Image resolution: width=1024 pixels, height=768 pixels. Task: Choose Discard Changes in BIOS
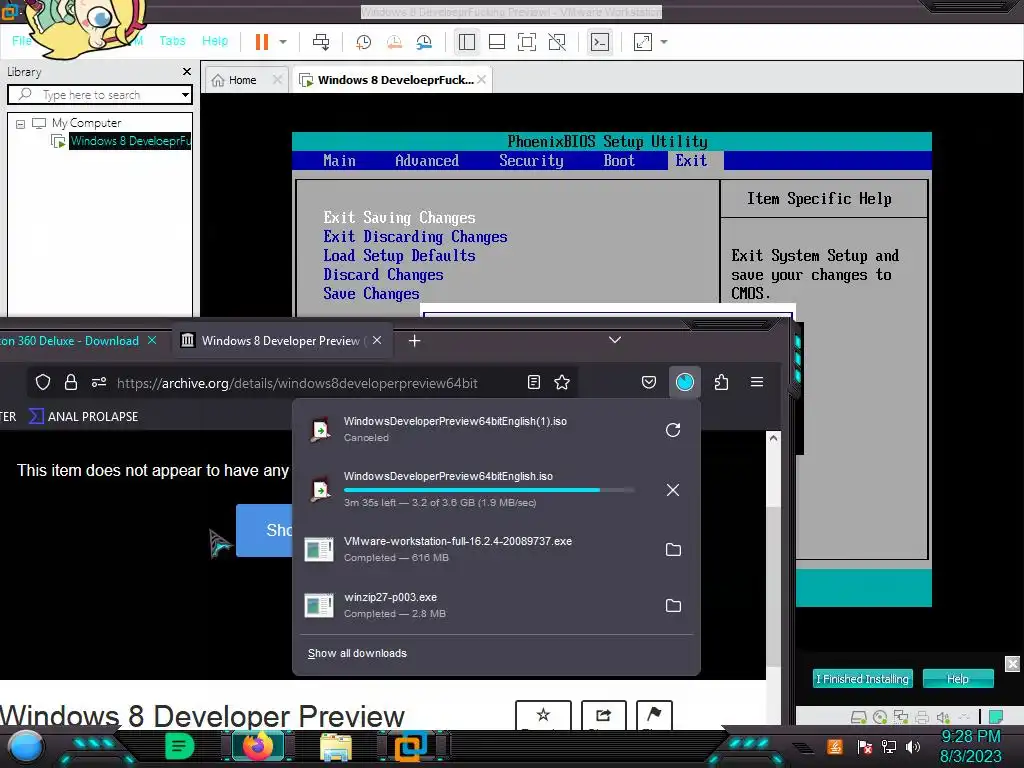click(383, 274)
